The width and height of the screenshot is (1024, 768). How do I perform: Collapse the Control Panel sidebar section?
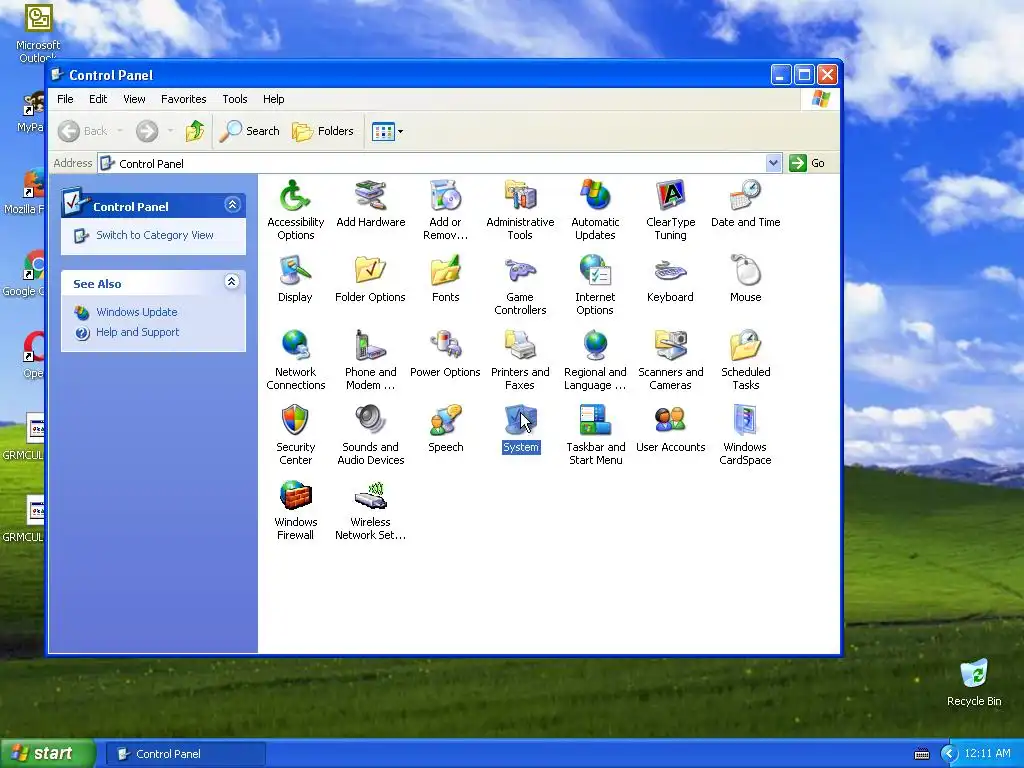tap(232, 205)
